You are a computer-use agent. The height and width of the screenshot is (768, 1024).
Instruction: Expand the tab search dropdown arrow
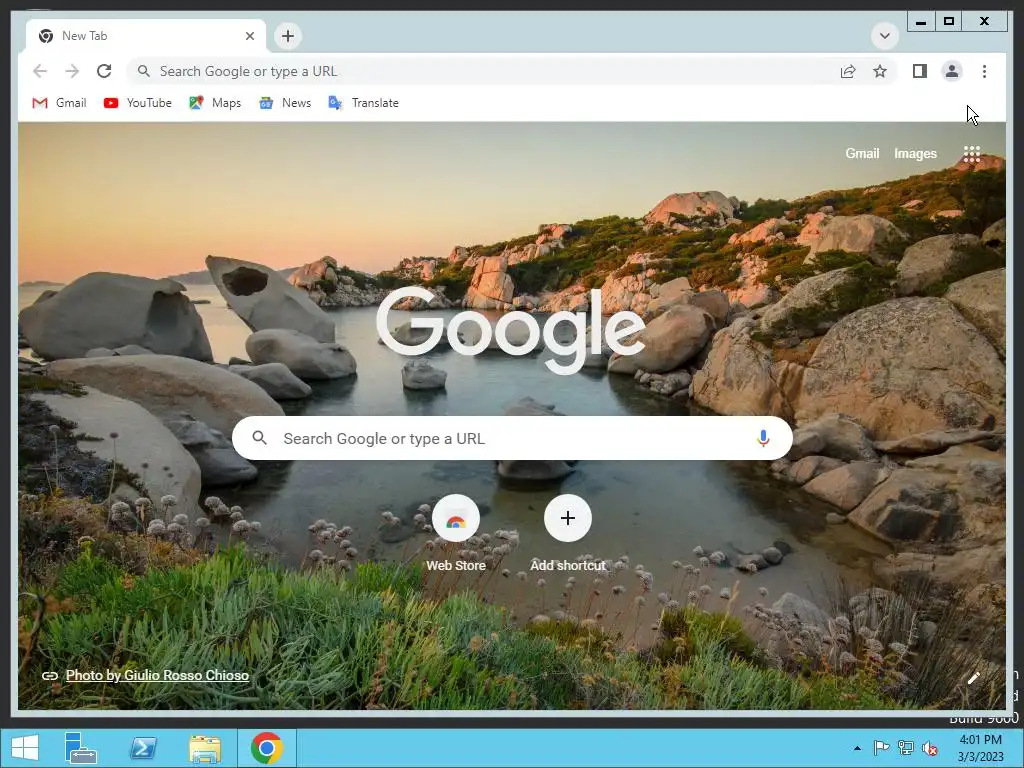point(885,36)
